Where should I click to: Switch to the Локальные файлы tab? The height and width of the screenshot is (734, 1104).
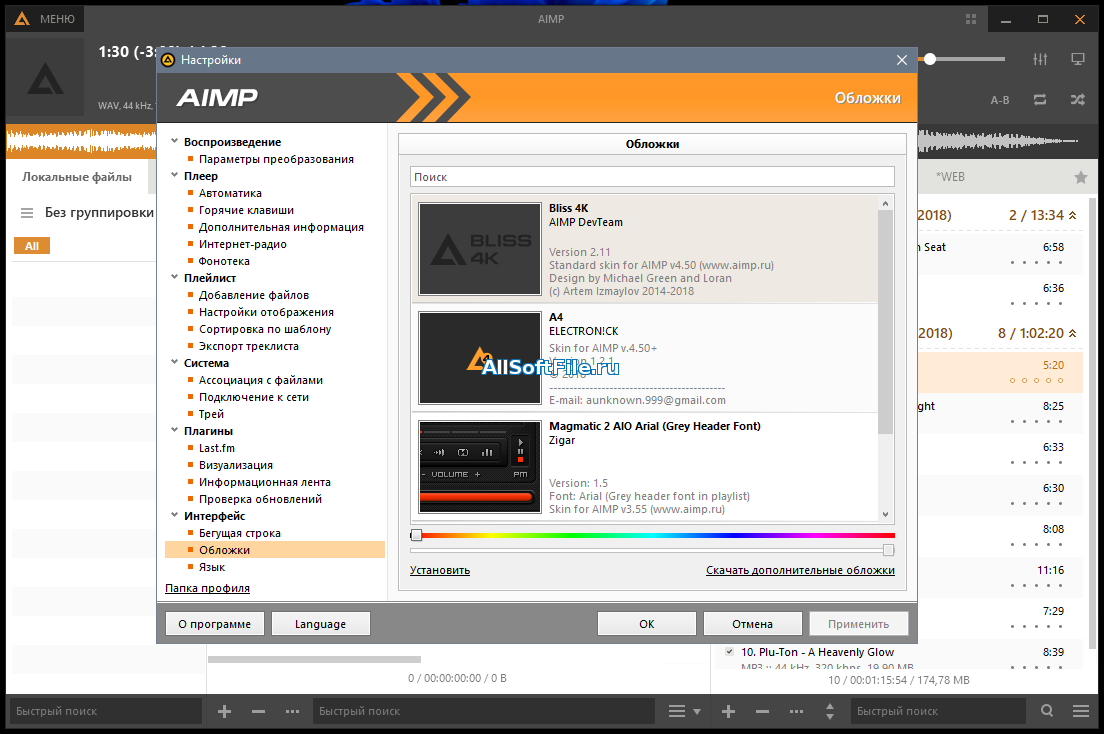coord(77,177)
